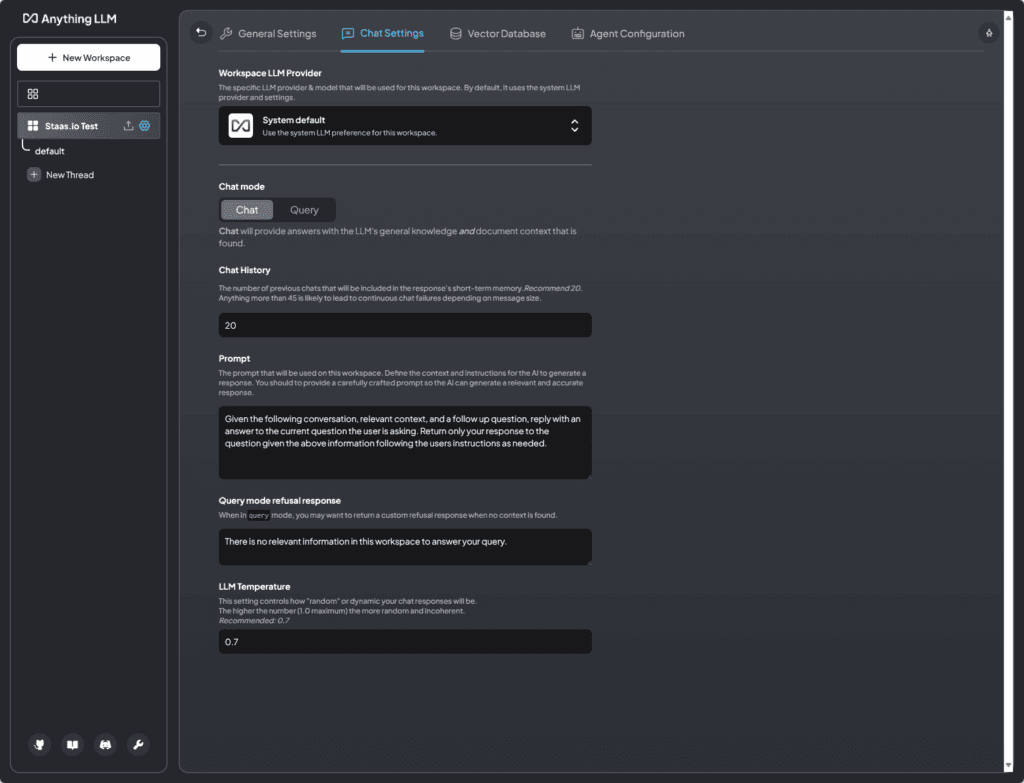
Task: Set chat mode to Query
Action: (304, 210)
